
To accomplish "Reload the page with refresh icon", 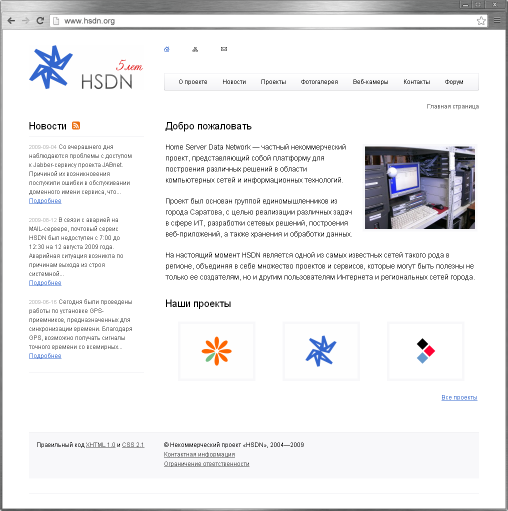I will (x=40, y=21).
